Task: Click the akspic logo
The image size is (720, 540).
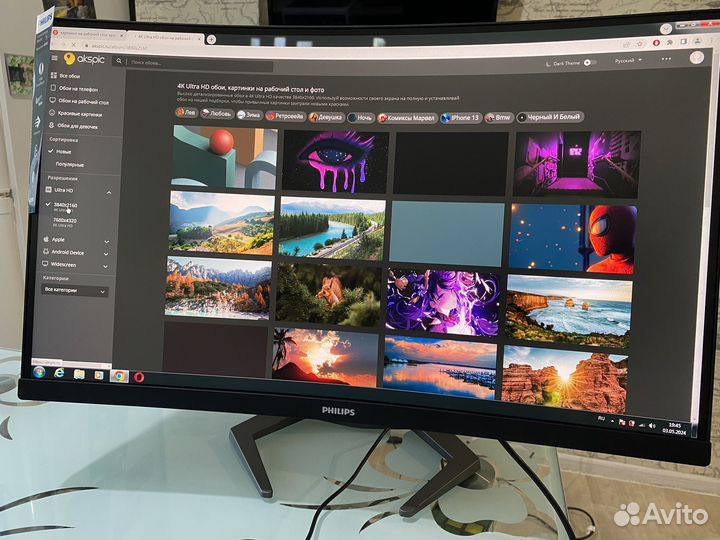Action: tap(83, 60)
